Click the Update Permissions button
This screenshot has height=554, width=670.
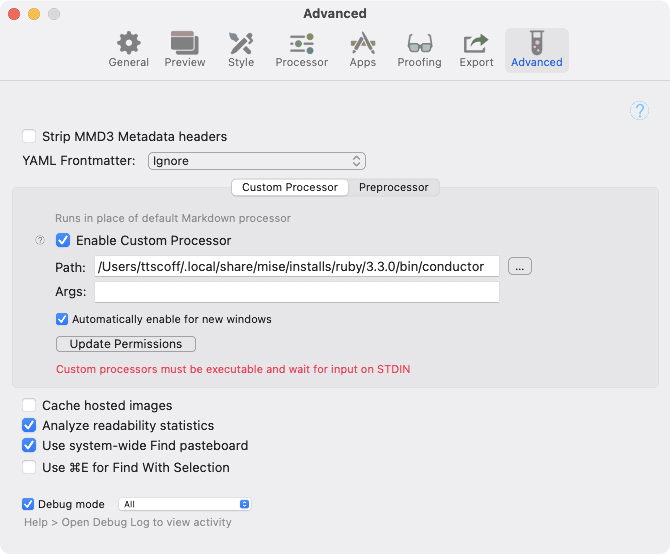(x=126, y=344)
